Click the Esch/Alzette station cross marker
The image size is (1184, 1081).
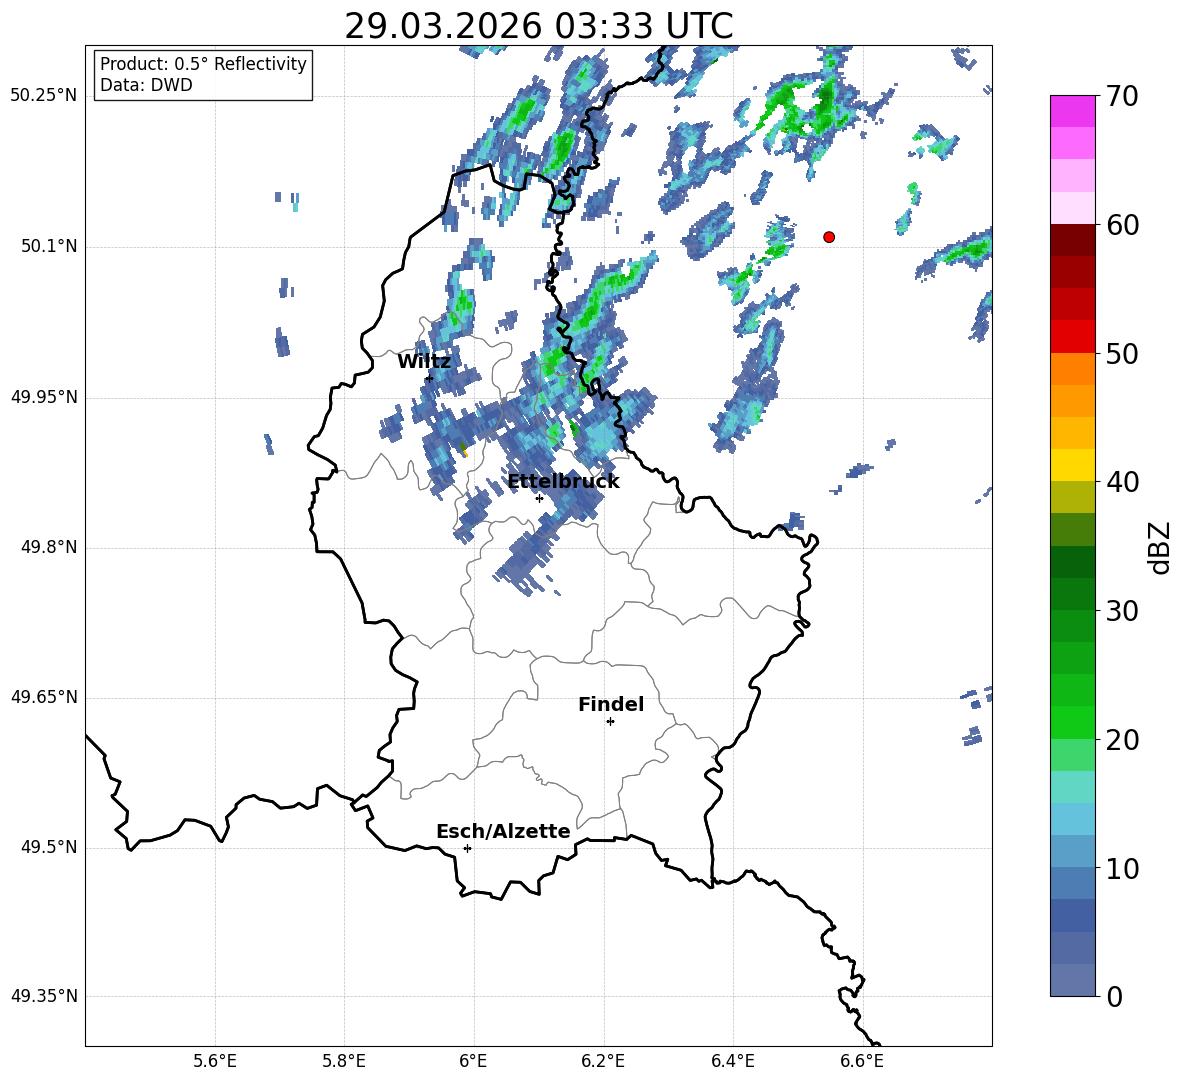click(467, 848)
